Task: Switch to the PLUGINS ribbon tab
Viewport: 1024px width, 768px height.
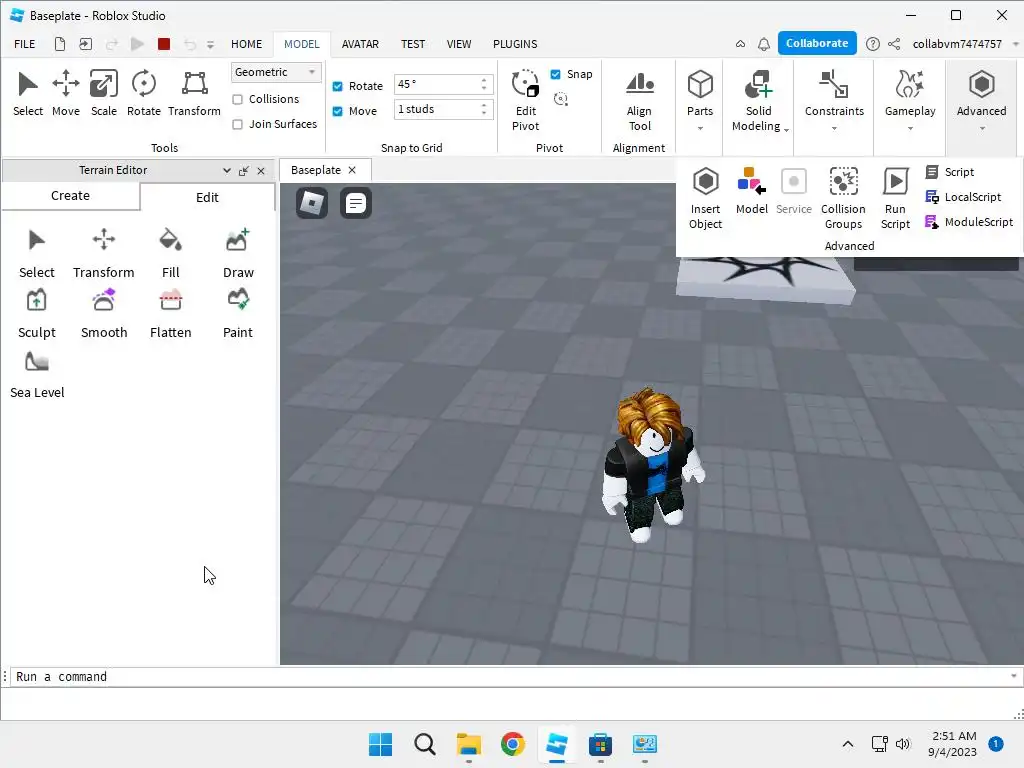Action: click(x=515, y=44)
